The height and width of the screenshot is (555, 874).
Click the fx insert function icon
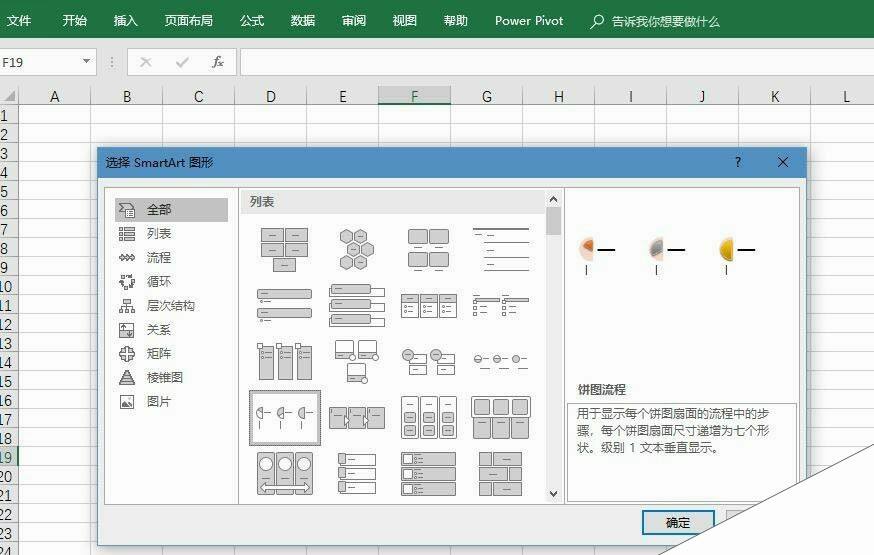(217, 62)
